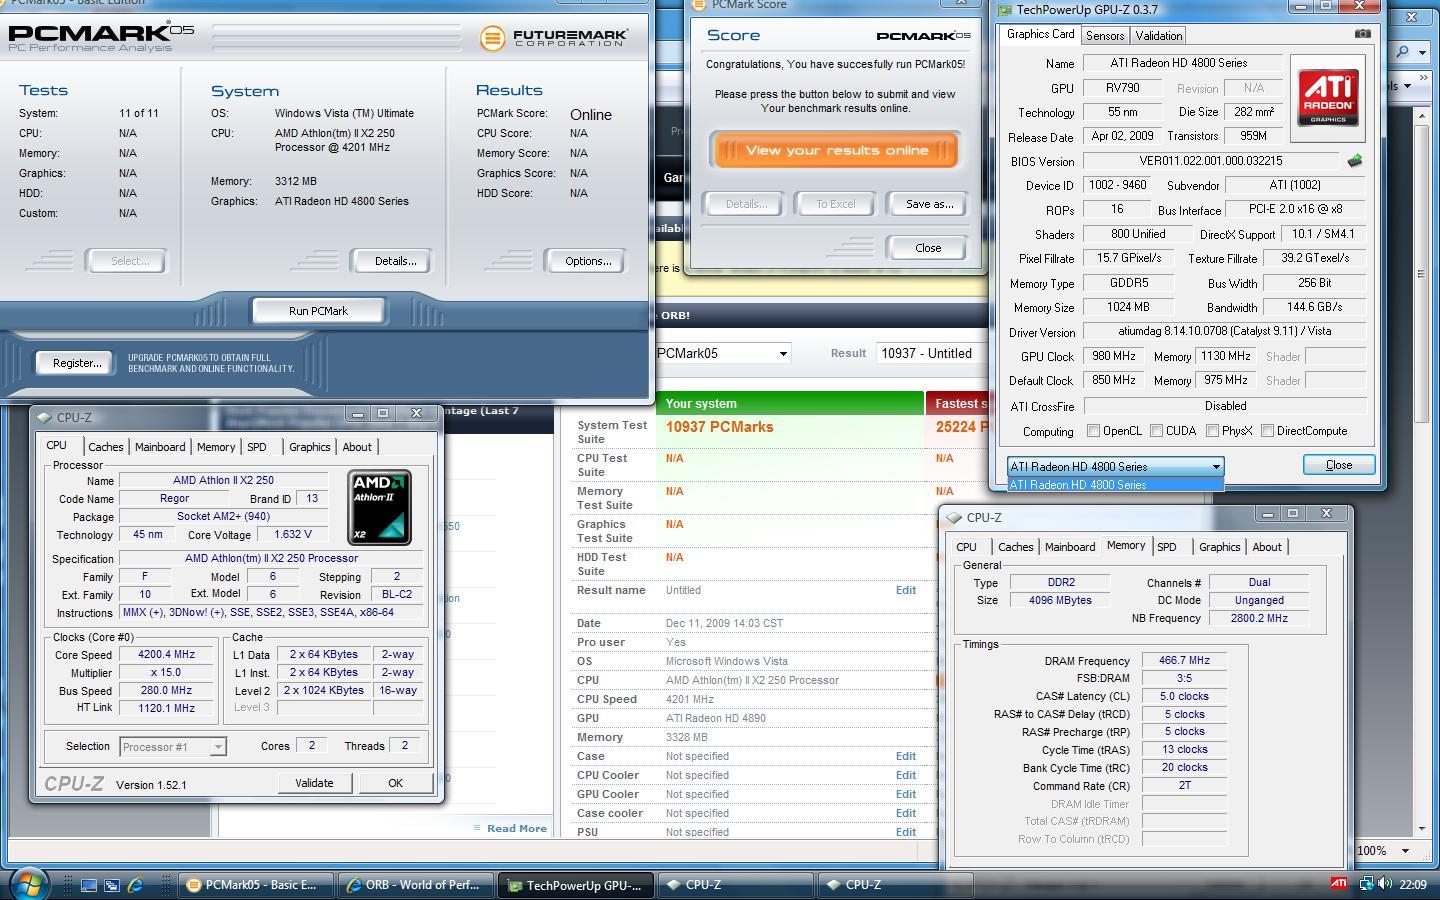The image size is (1440, 900).
Task: Click Close button in GPU-Z window
Action: tap(1339, 465)
